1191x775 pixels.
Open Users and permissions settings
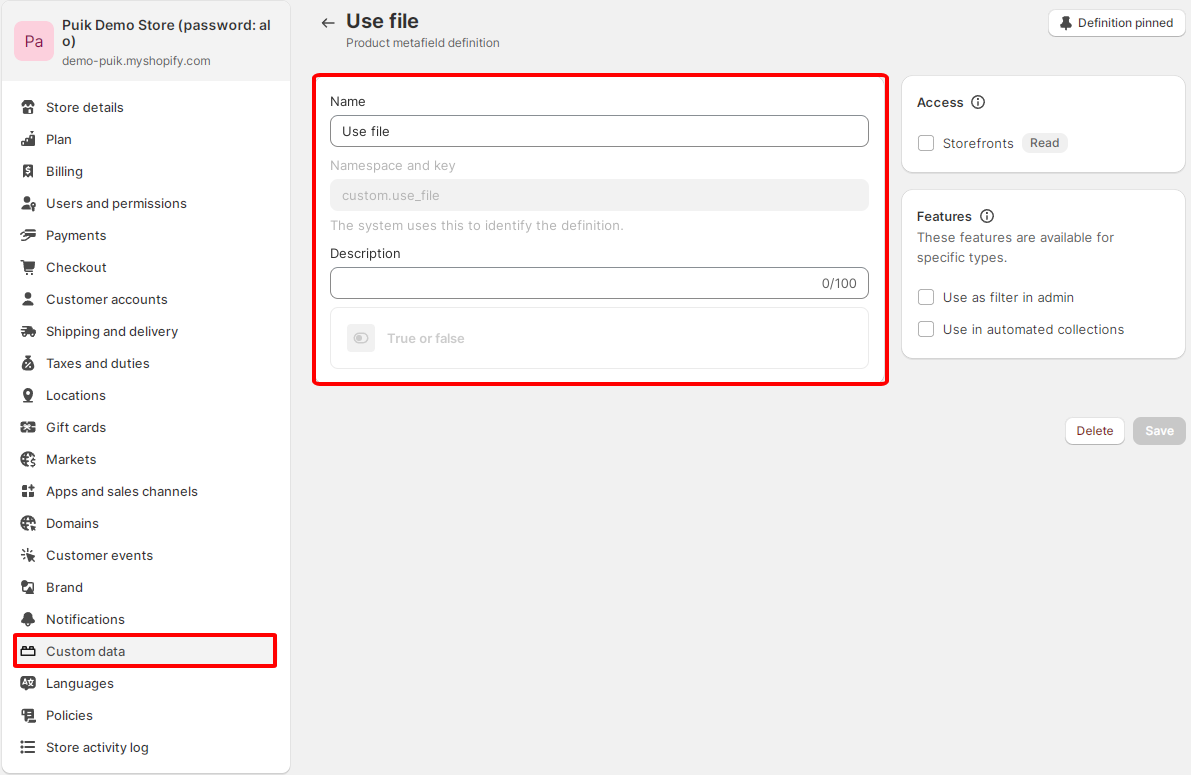(116, 203)
